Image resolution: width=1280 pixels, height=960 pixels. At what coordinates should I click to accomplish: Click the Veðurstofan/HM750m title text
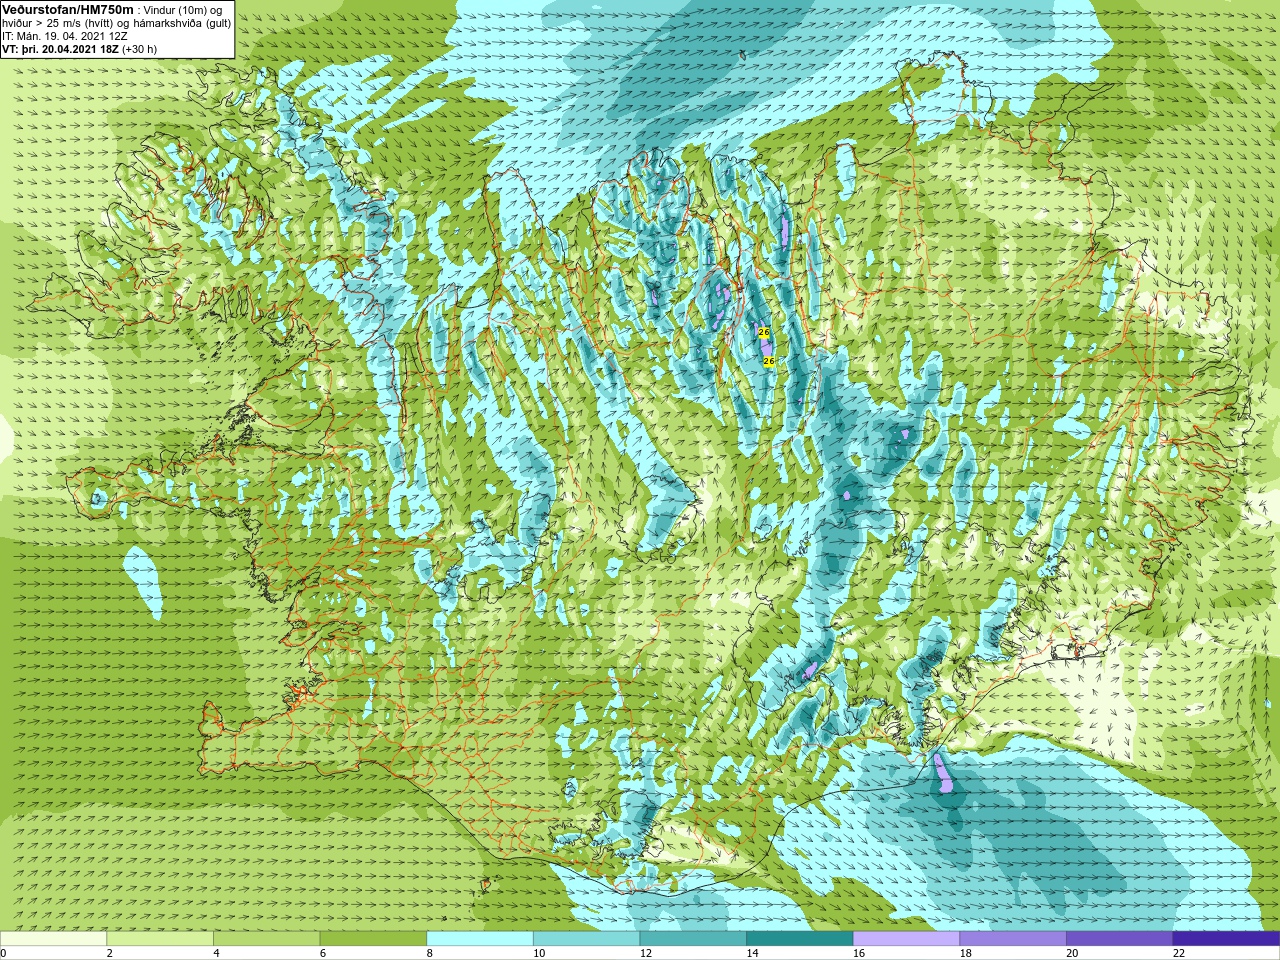[x=67, y=9]
